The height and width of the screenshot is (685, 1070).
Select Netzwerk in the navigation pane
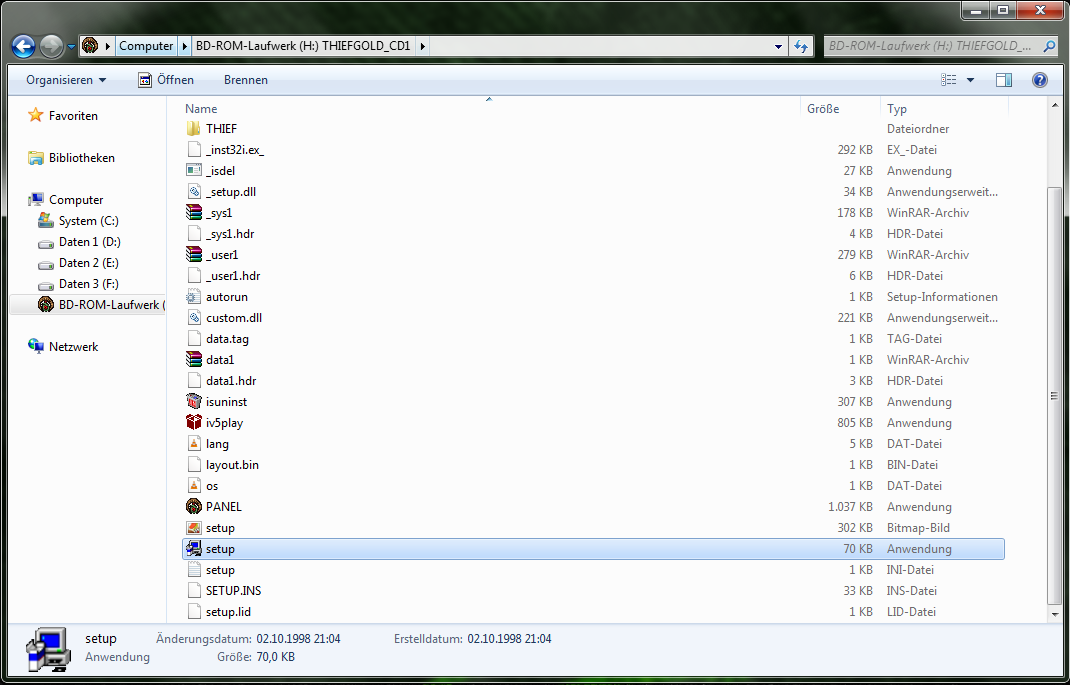(x=73, y=347)
